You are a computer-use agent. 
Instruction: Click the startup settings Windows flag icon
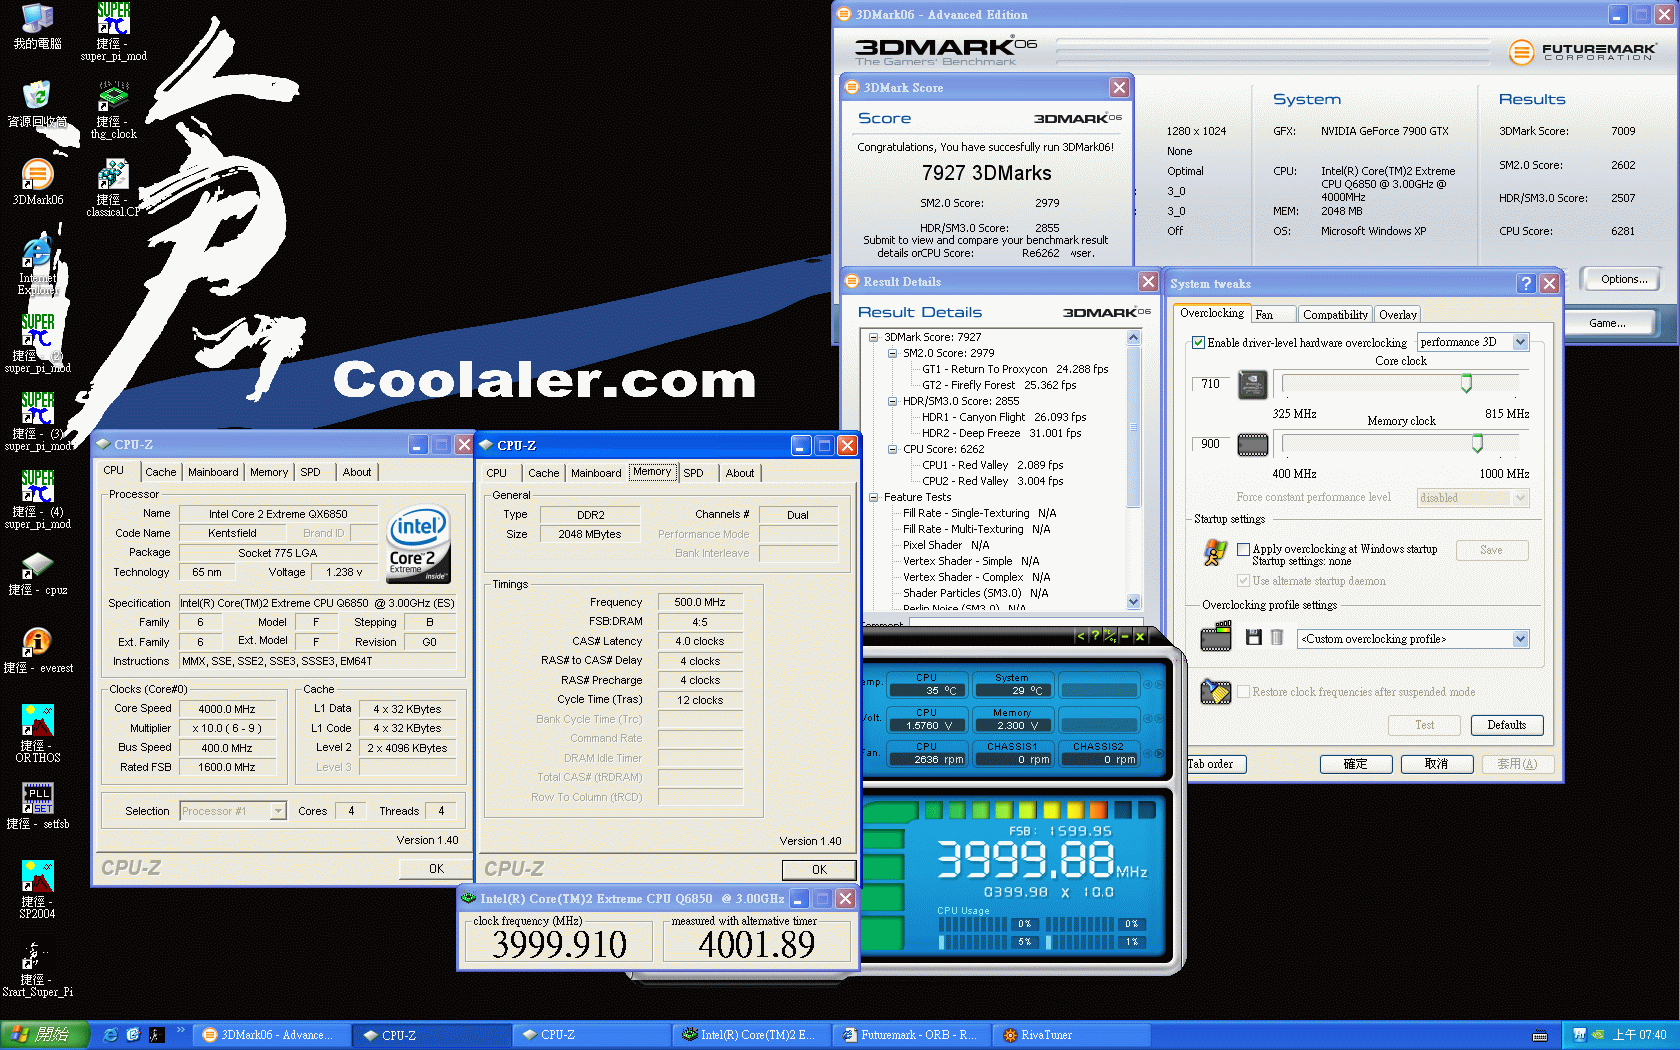[x=1215, y=552]
